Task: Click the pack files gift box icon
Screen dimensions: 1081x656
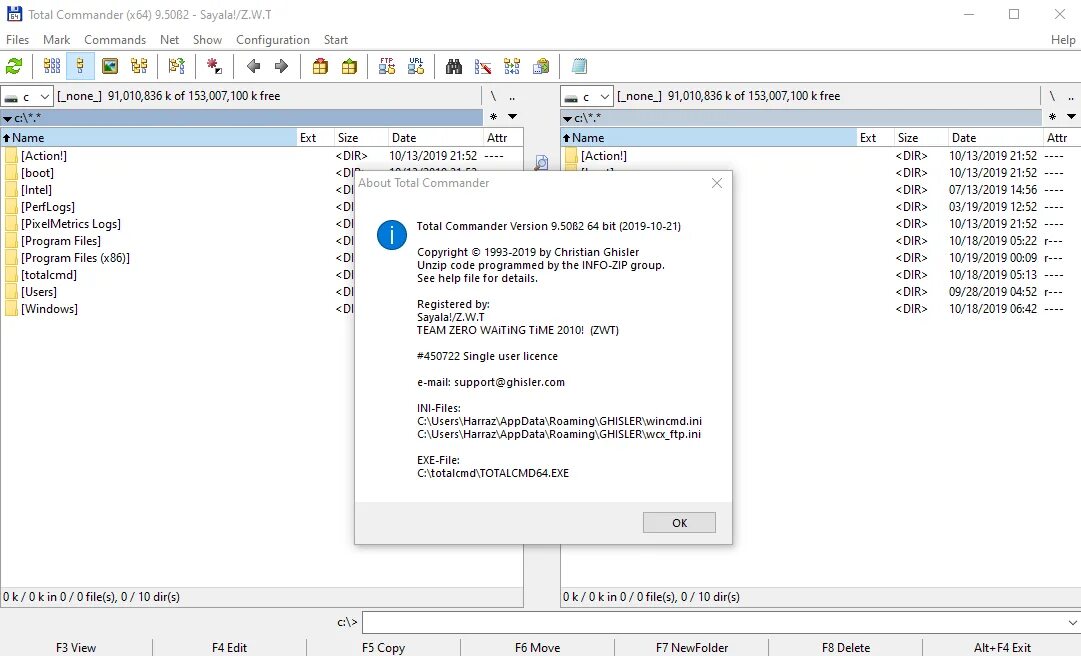Action: coord(320,66)
